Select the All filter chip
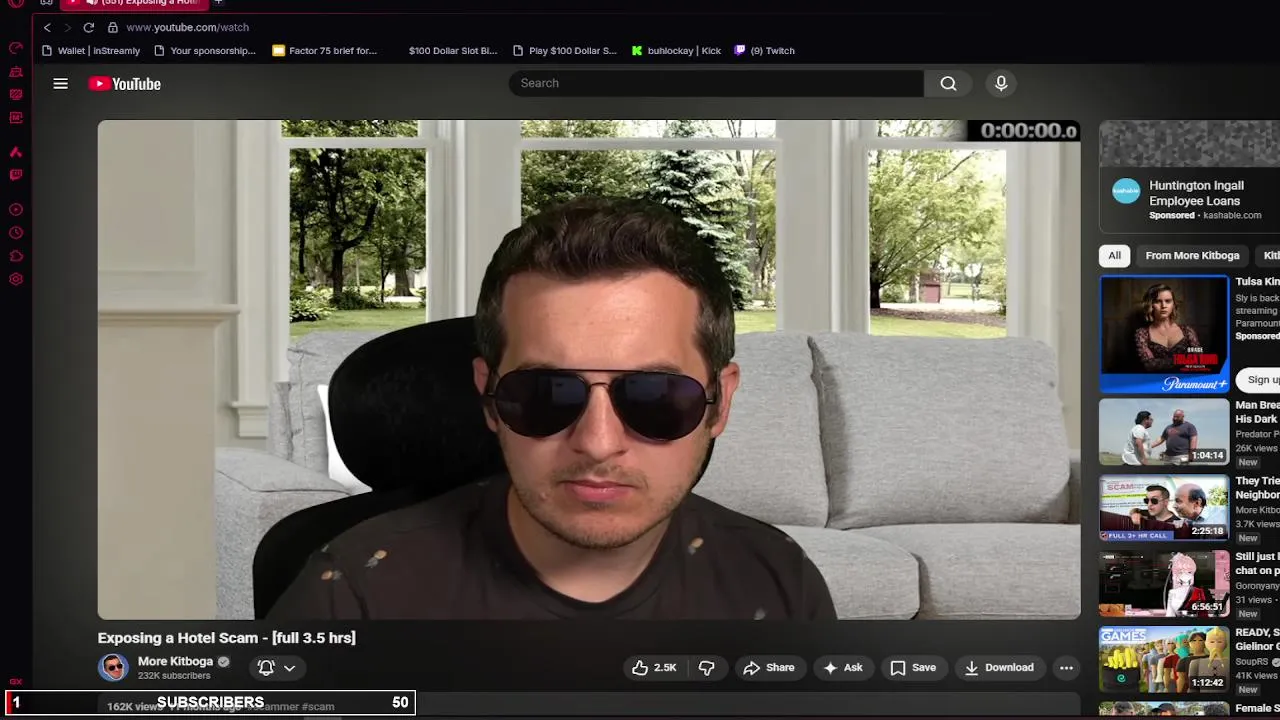Screen dimensions: 1280x720 (1114, 256)
